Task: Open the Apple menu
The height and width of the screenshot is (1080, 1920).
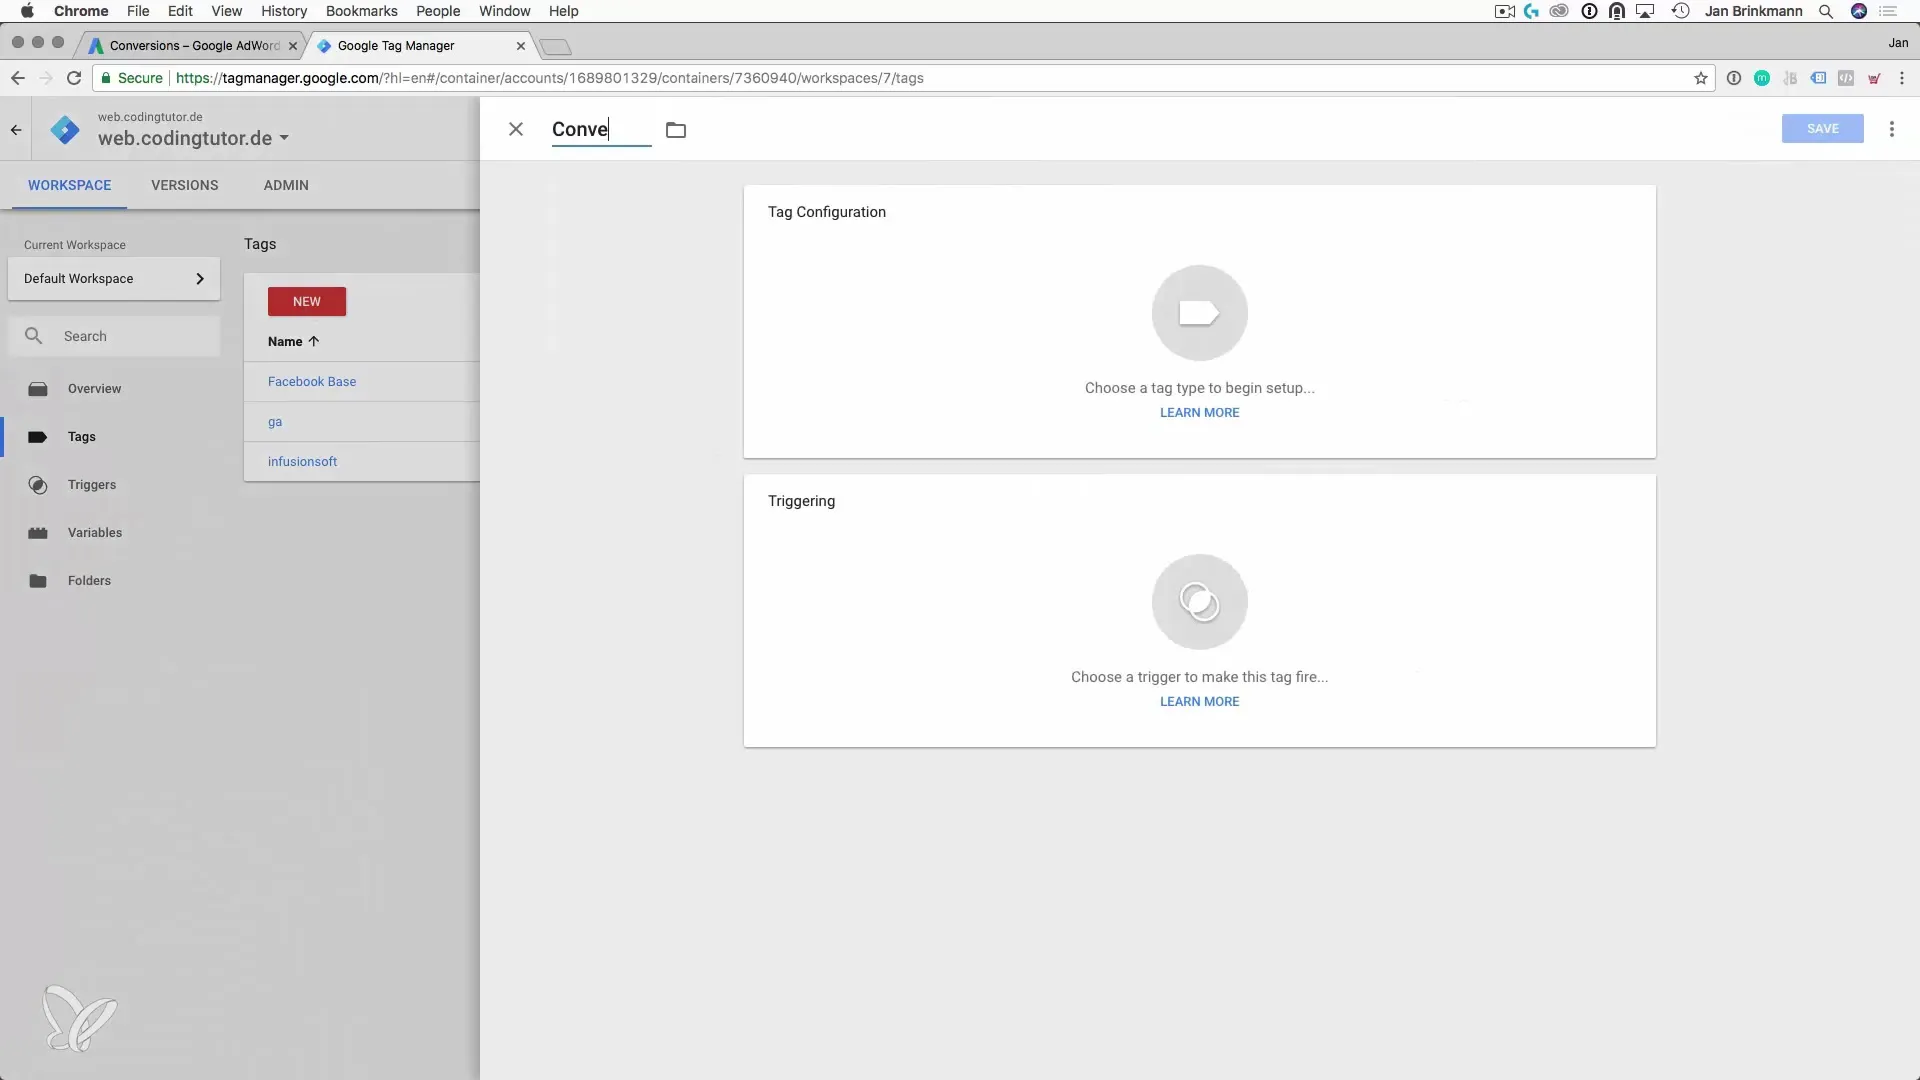Action: 27,11
